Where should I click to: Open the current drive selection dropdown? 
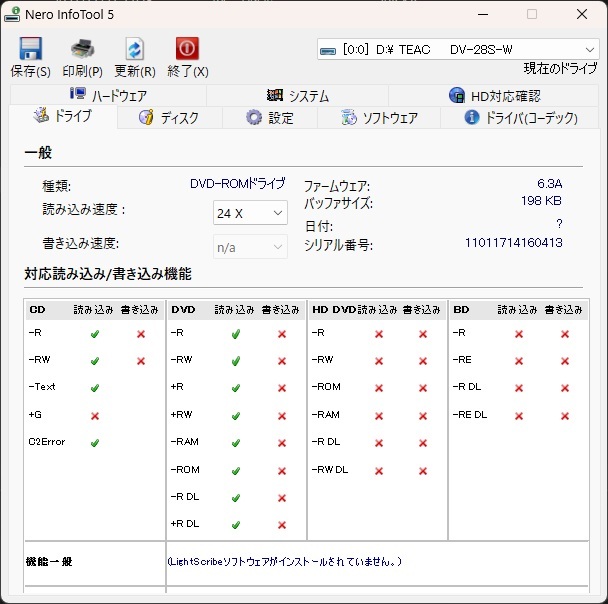(x=458, y=50)
